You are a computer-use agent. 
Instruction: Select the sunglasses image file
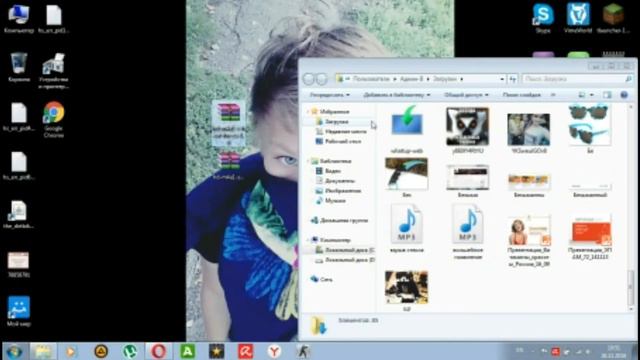point(590,129)
